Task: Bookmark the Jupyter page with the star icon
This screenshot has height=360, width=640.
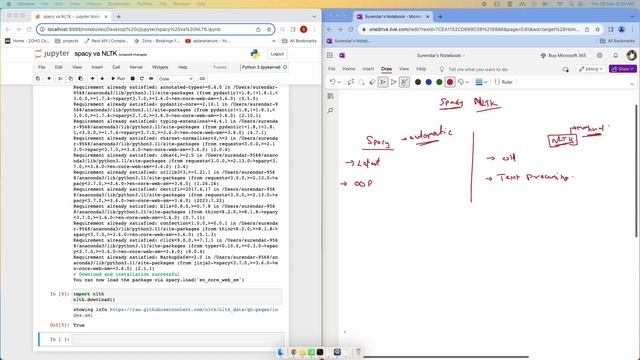Action: pyautogui.click(x=269, y=29)
